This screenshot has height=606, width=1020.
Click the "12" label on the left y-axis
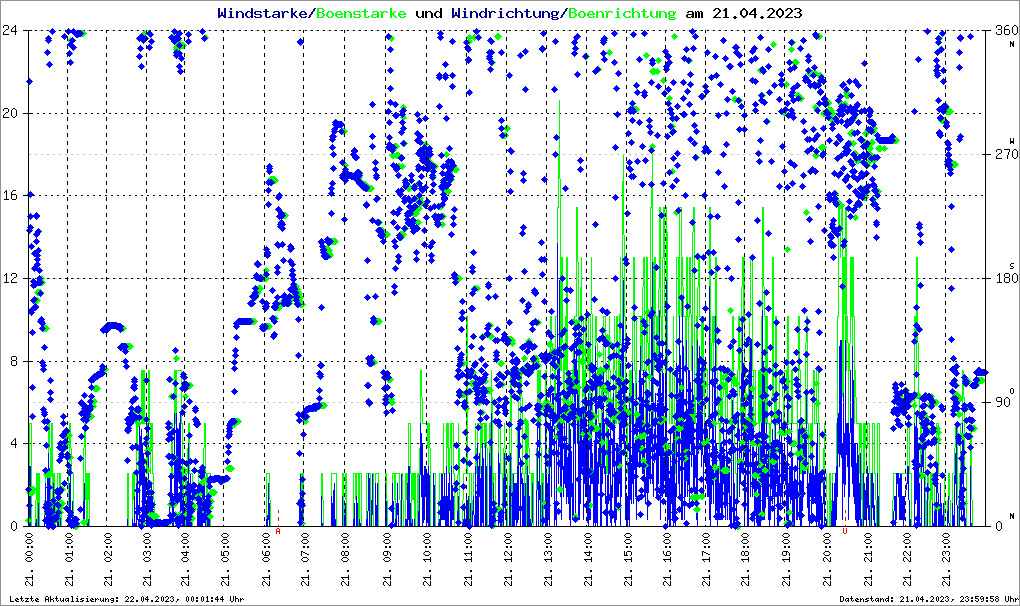point(12,278)
